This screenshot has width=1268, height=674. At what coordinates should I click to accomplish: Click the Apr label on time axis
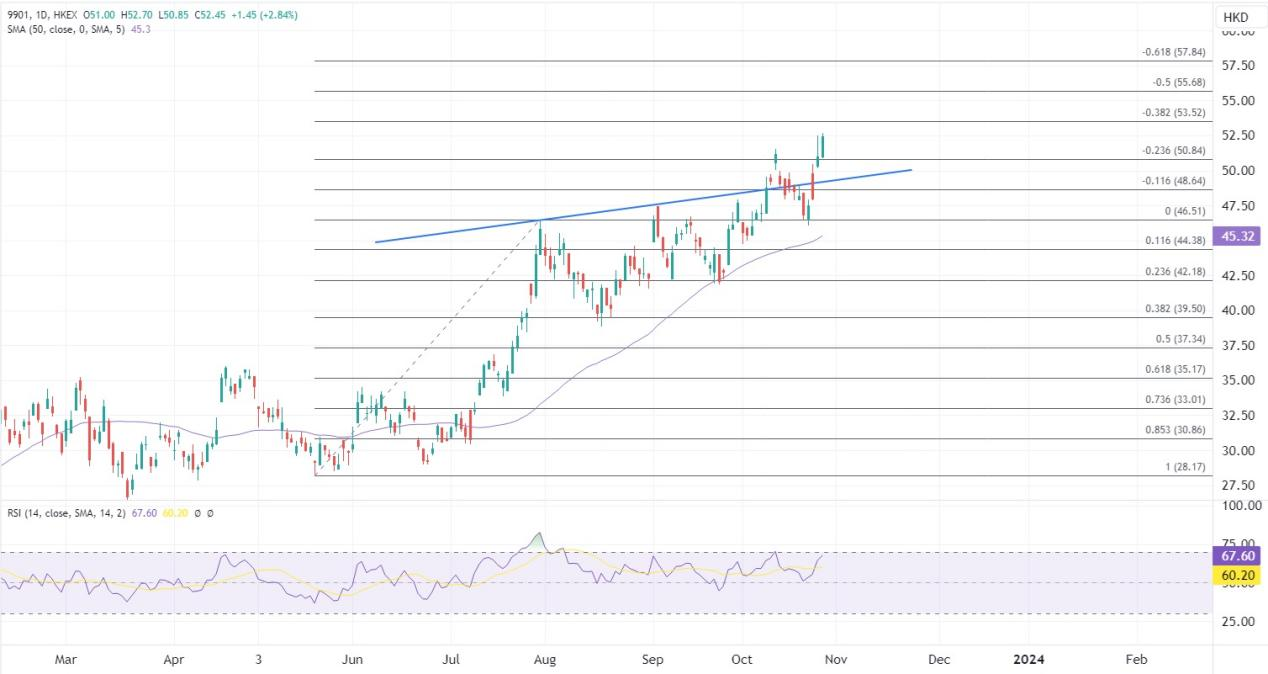(x=174, y=660)
